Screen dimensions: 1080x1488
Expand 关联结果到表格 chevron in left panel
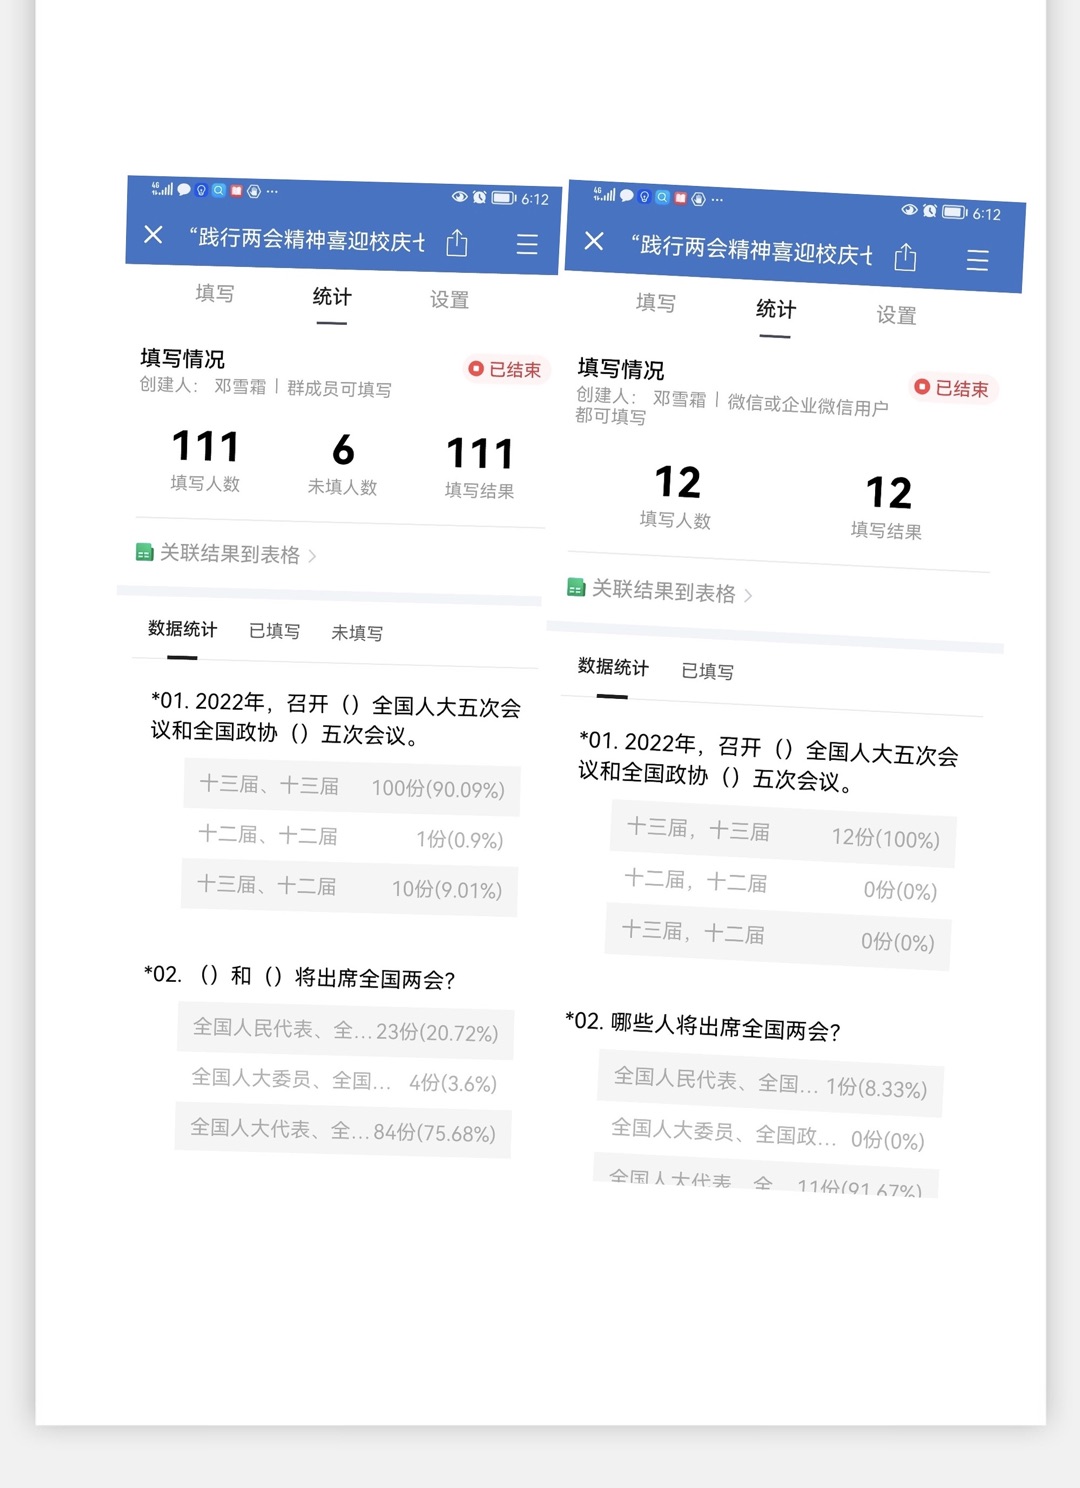coord(313,556)
